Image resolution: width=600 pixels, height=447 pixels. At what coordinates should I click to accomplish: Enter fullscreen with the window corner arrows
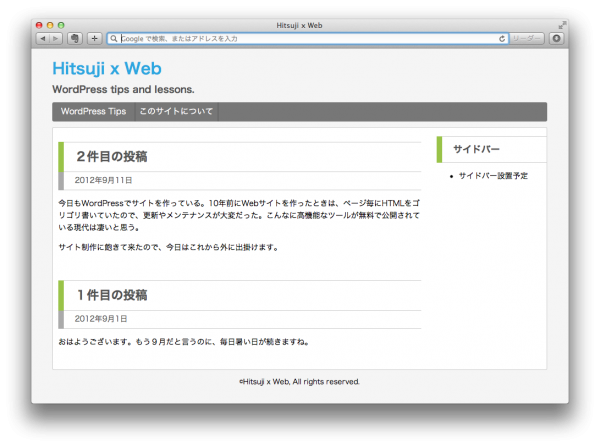(562, 25)
